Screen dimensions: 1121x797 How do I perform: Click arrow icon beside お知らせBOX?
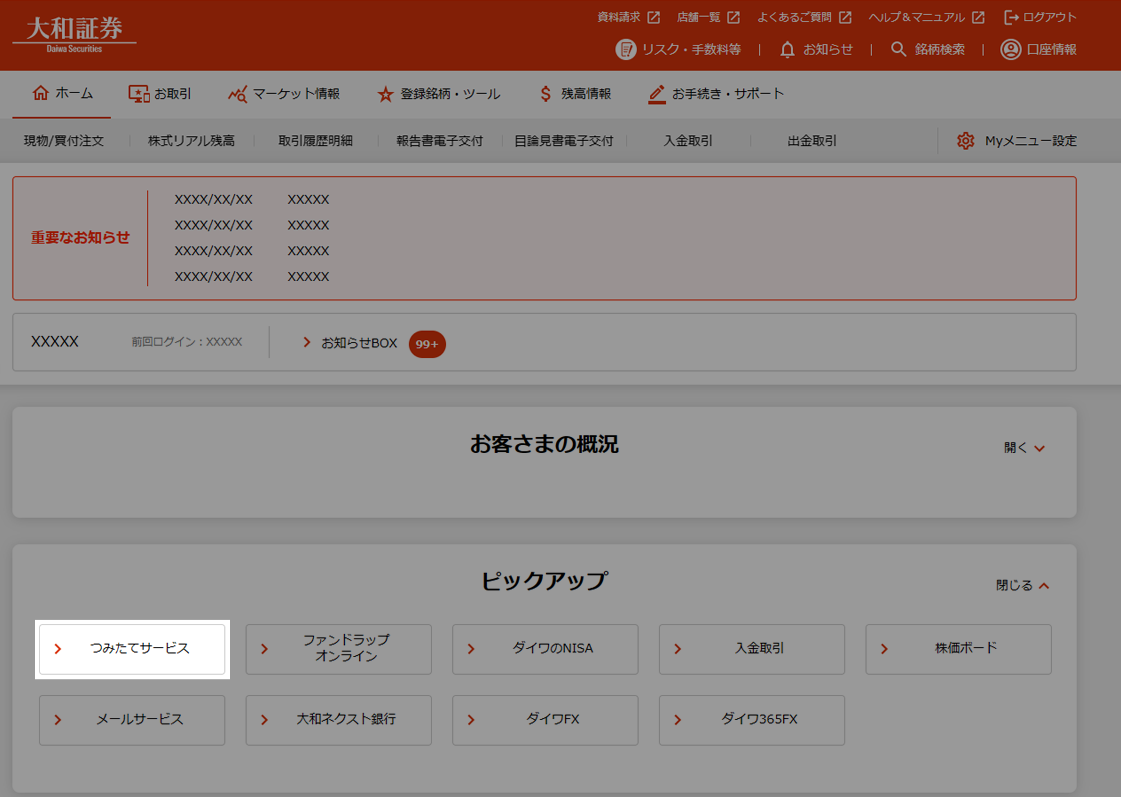point(307,342)
